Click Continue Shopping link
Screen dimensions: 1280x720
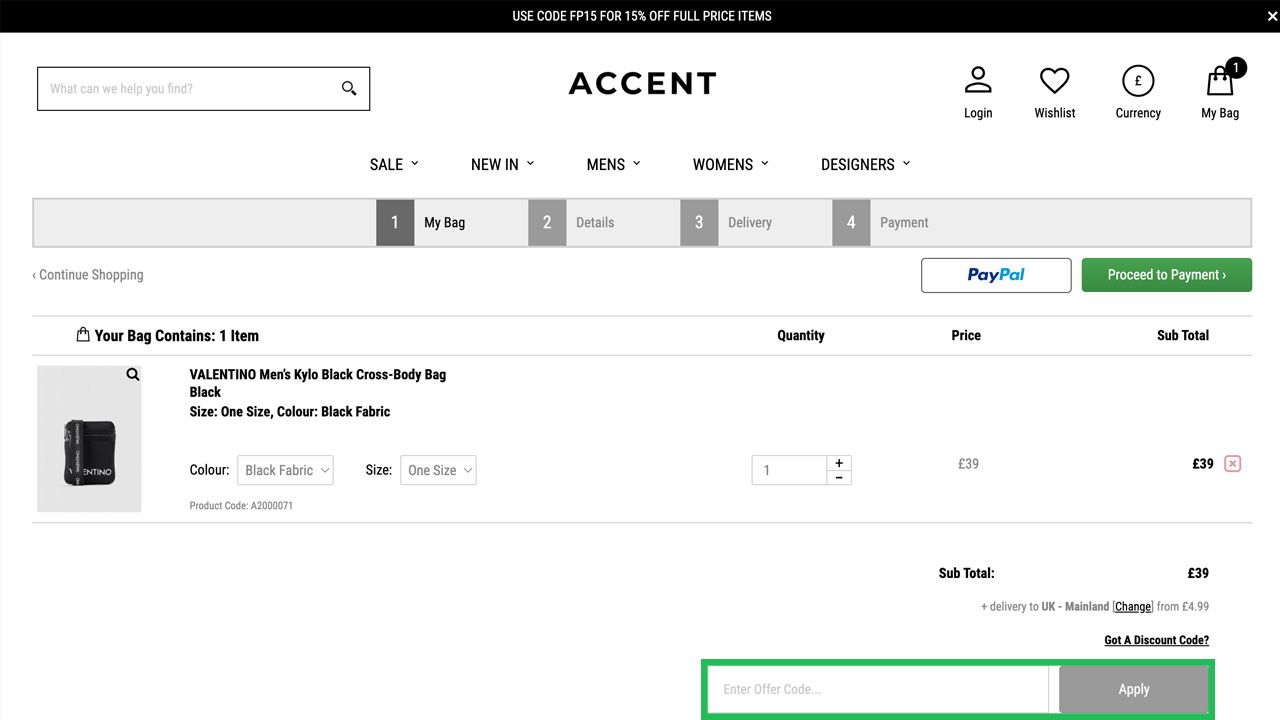[x=88, y=275]
